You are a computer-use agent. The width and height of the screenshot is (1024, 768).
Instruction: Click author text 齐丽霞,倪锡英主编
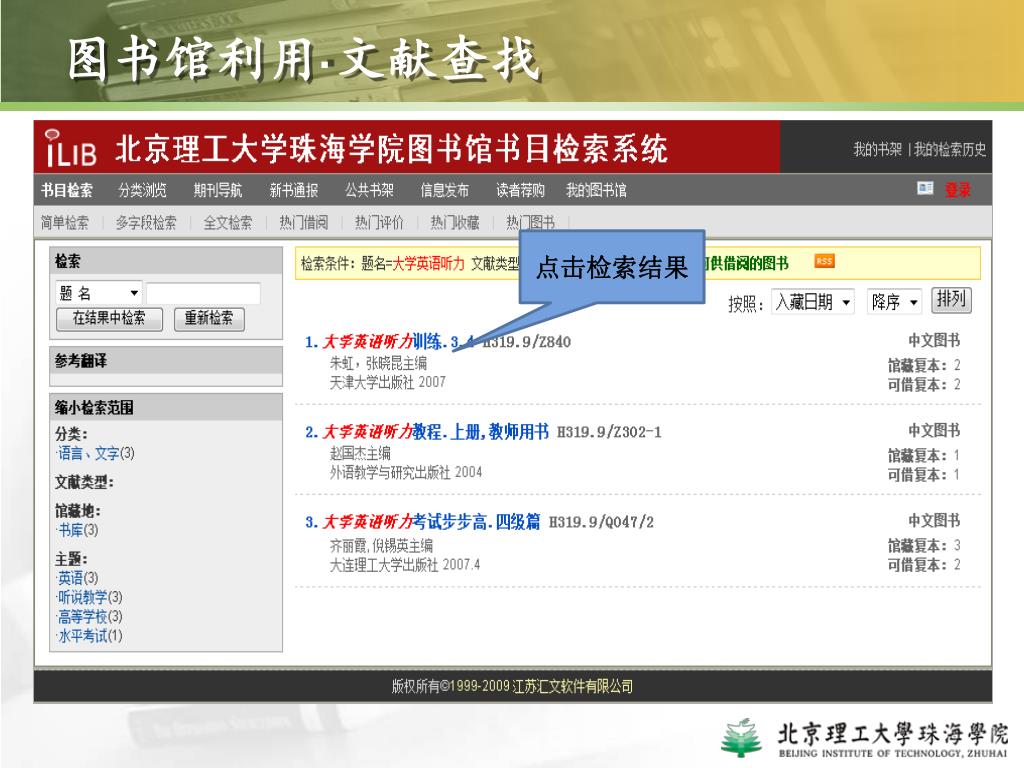point(381,545)
